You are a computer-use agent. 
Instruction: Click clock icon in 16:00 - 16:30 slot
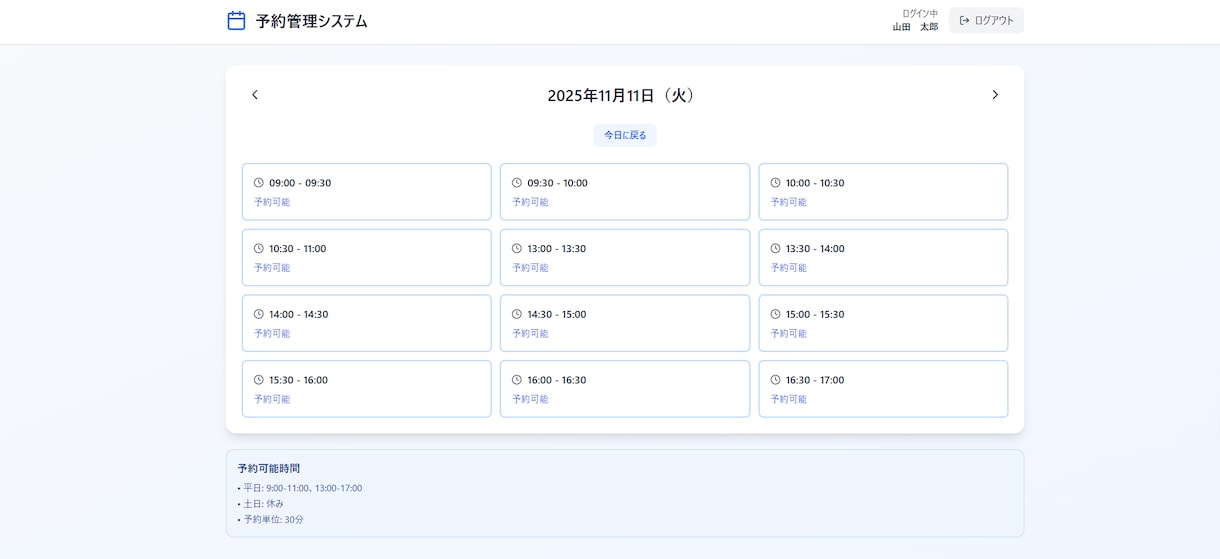click(x=517, y=380)
